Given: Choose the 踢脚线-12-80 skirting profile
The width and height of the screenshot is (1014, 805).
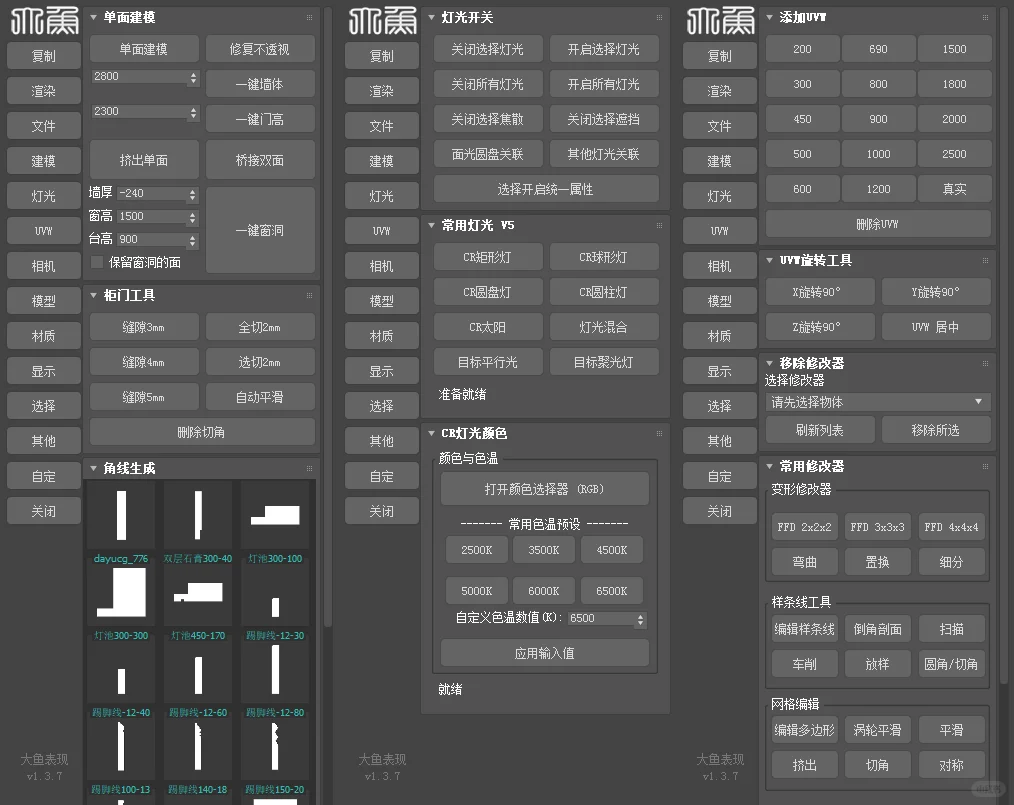Looking at the screenshot, I should [x=275, y=669].
